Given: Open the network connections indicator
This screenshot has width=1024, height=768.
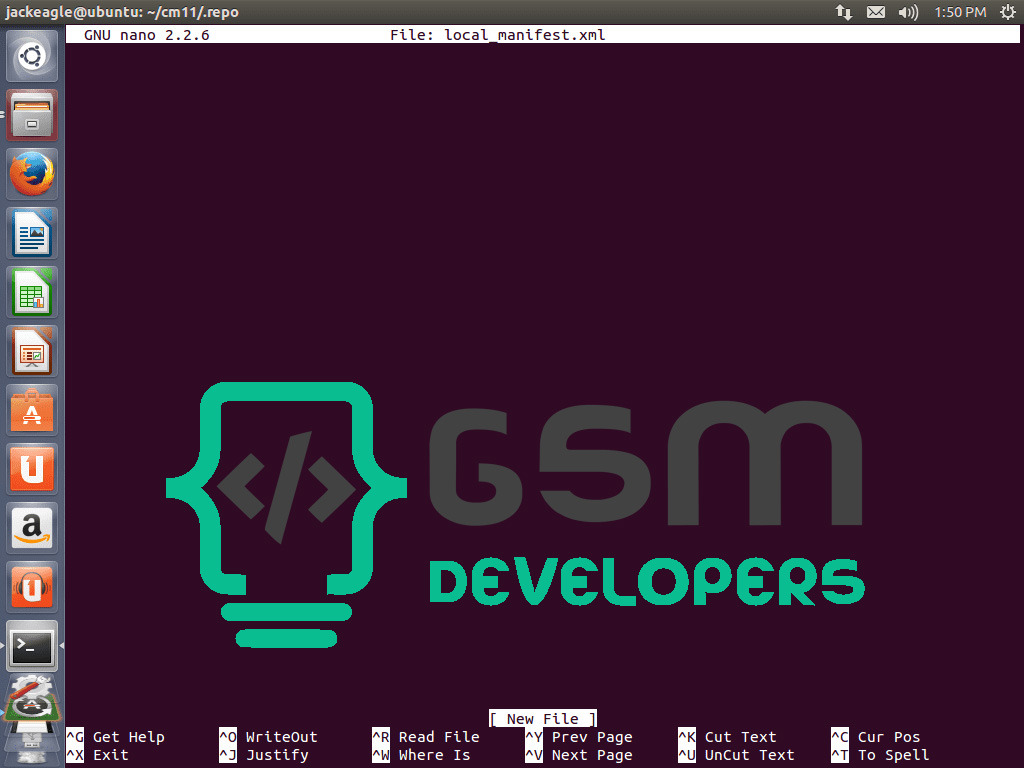Looking at the screenshot, I should [x=844, y=12].
